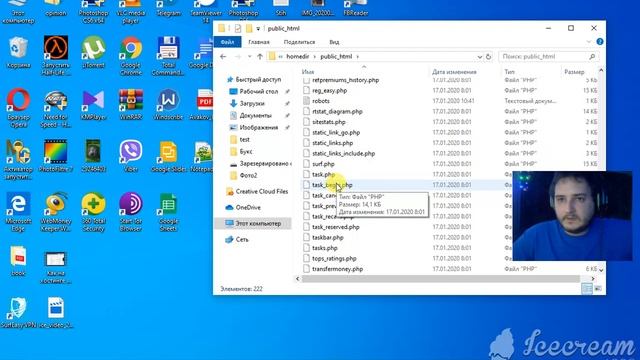
Task: Select the transfermoney.php file
Action: point(337,269)
